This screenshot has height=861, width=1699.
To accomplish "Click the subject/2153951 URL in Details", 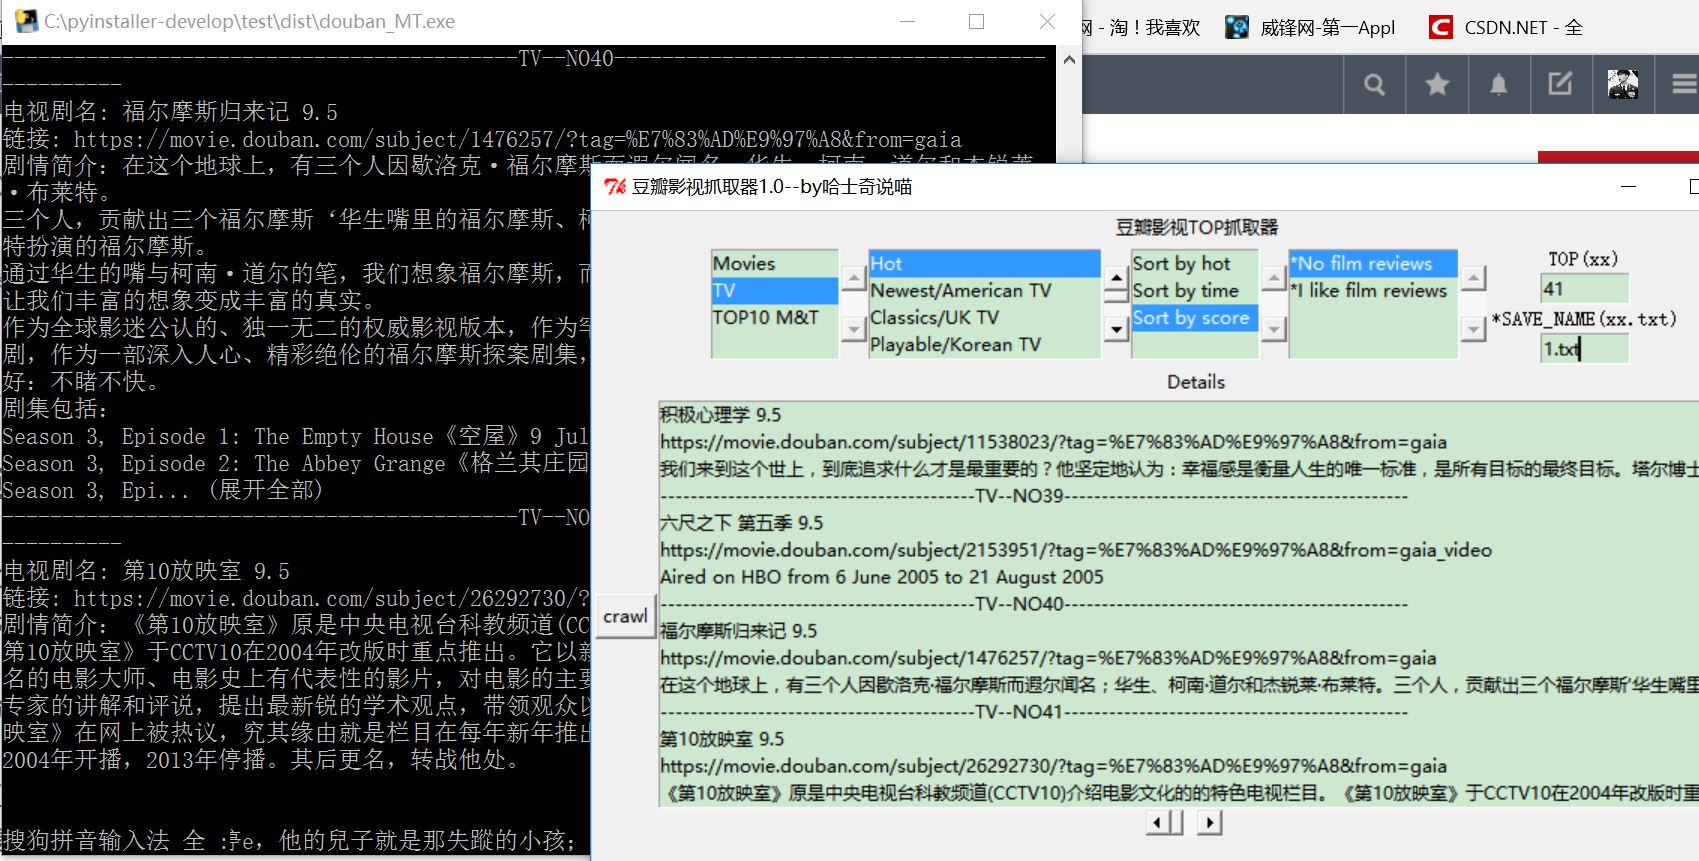I will 1076,550.
